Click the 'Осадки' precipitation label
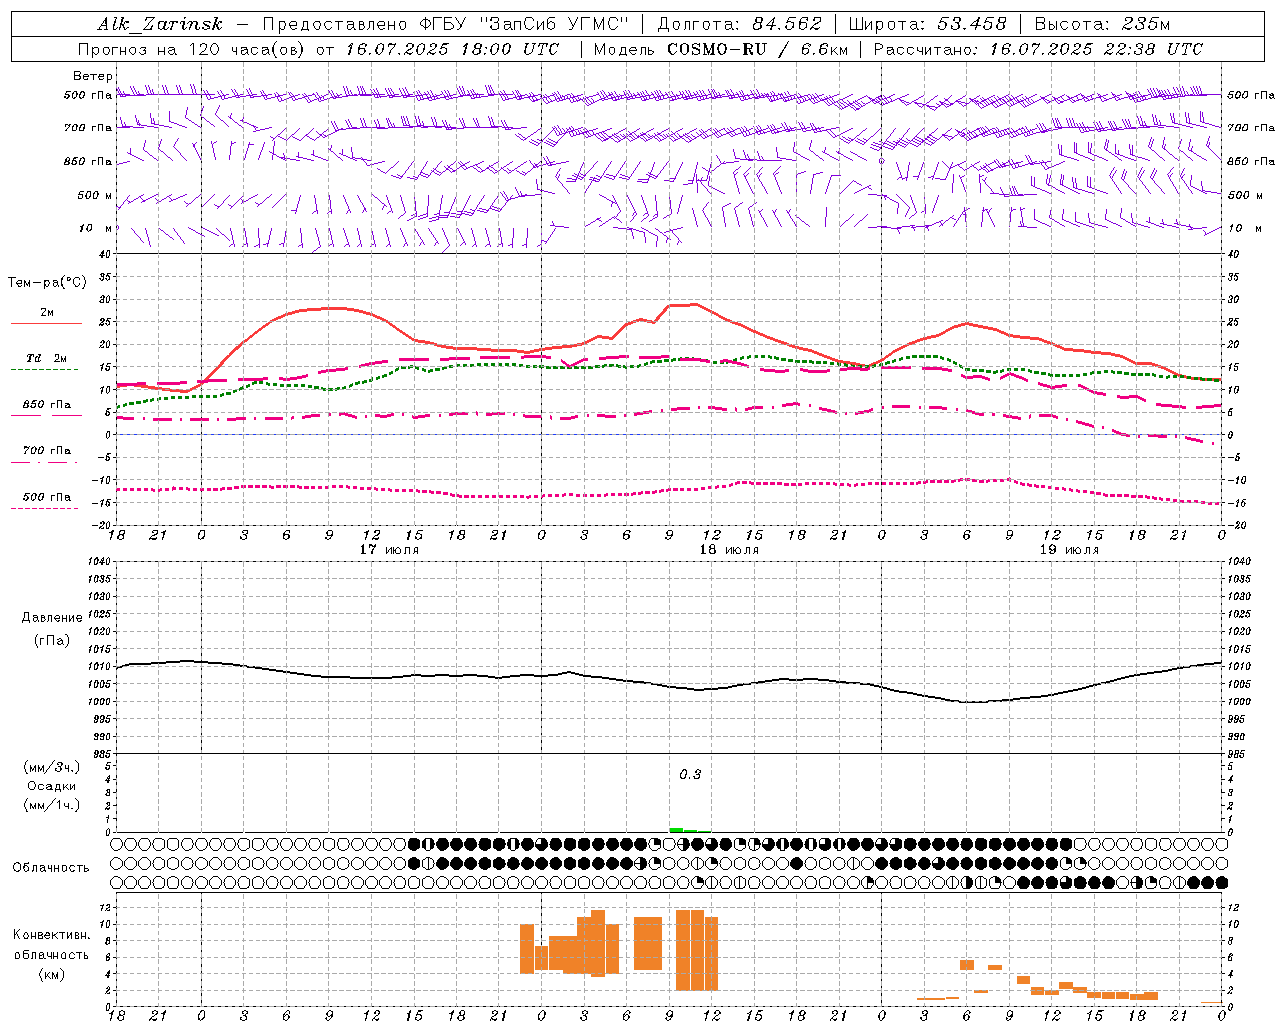The height and width of the screenshot is (1024, 1280). coord(52,786)
